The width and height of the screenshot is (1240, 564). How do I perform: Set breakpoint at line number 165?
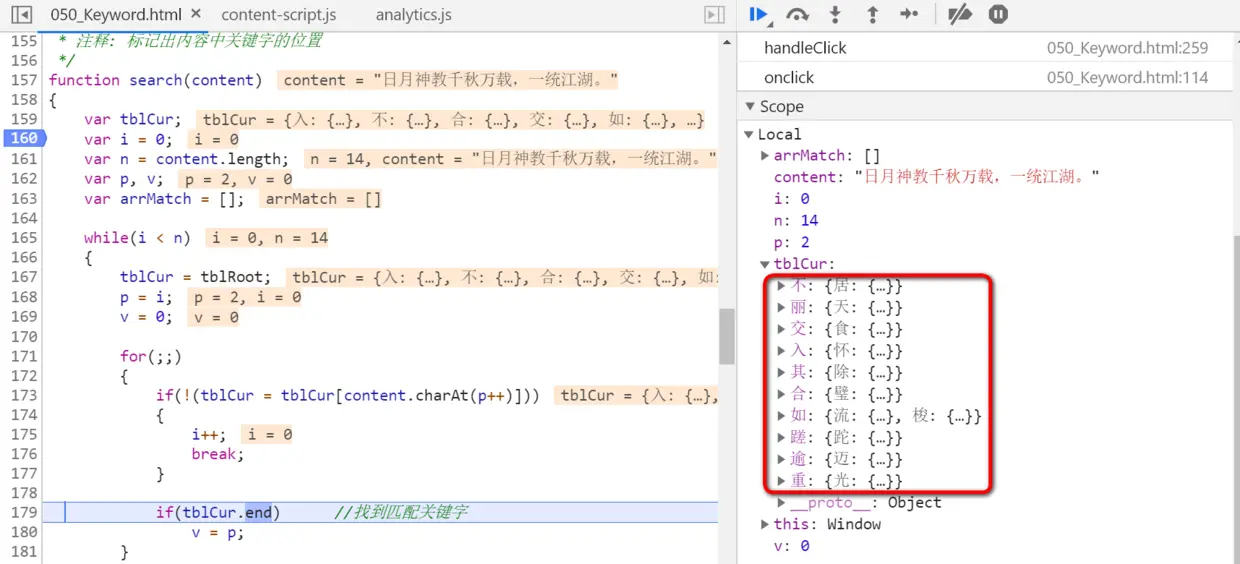coord(25,238)
